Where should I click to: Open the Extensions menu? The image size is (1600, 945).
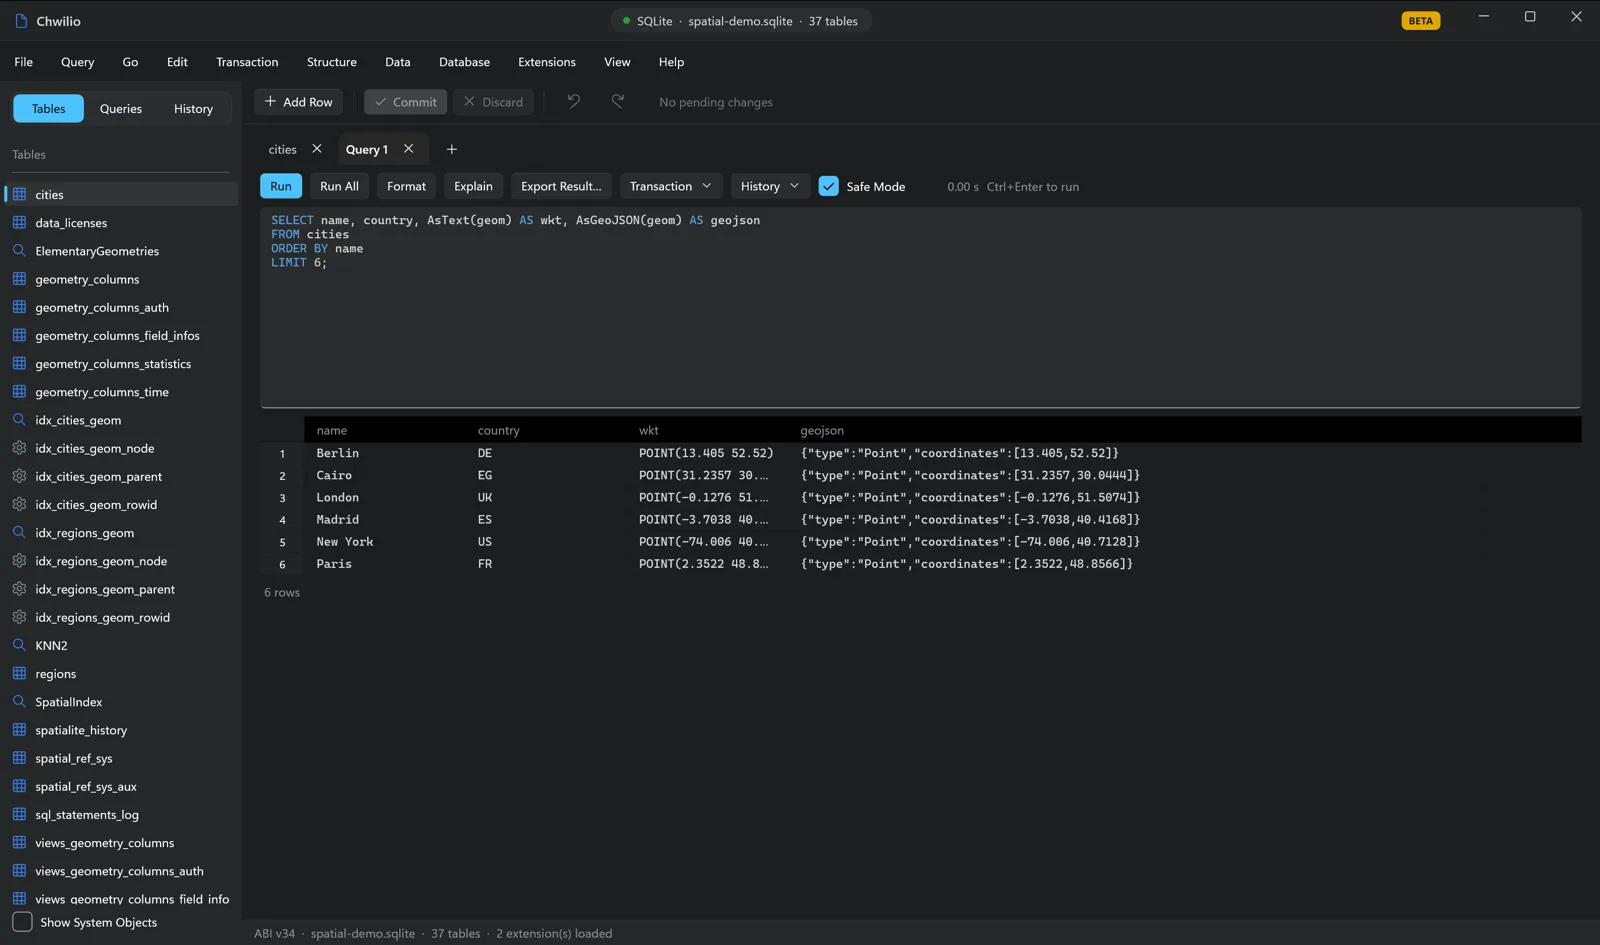pyautogui.click(x=547, y=62)
